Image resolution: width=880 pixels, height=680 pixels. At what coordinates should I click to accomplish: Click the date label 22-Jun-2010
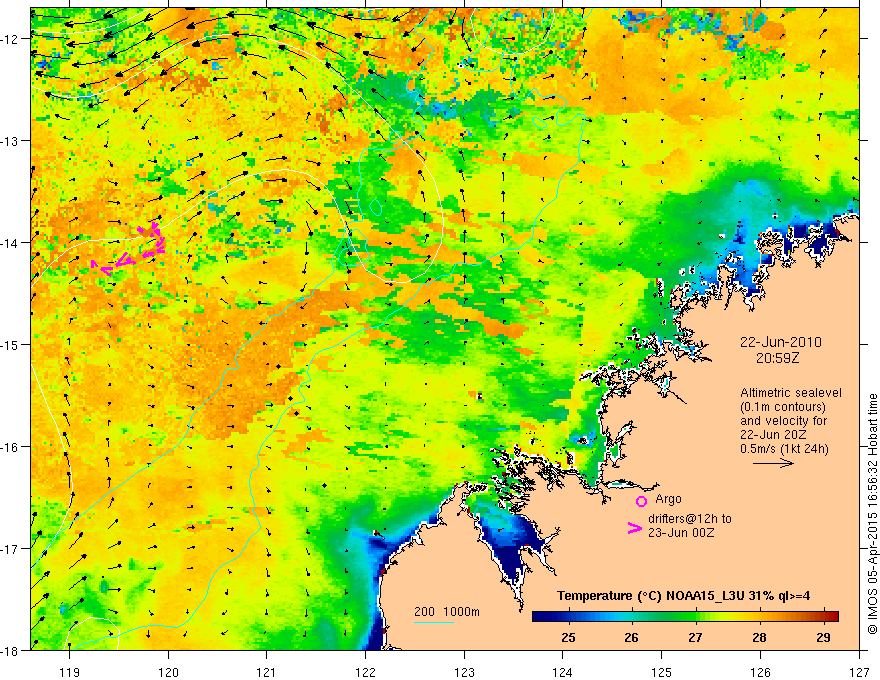click(x=781, y=342)
